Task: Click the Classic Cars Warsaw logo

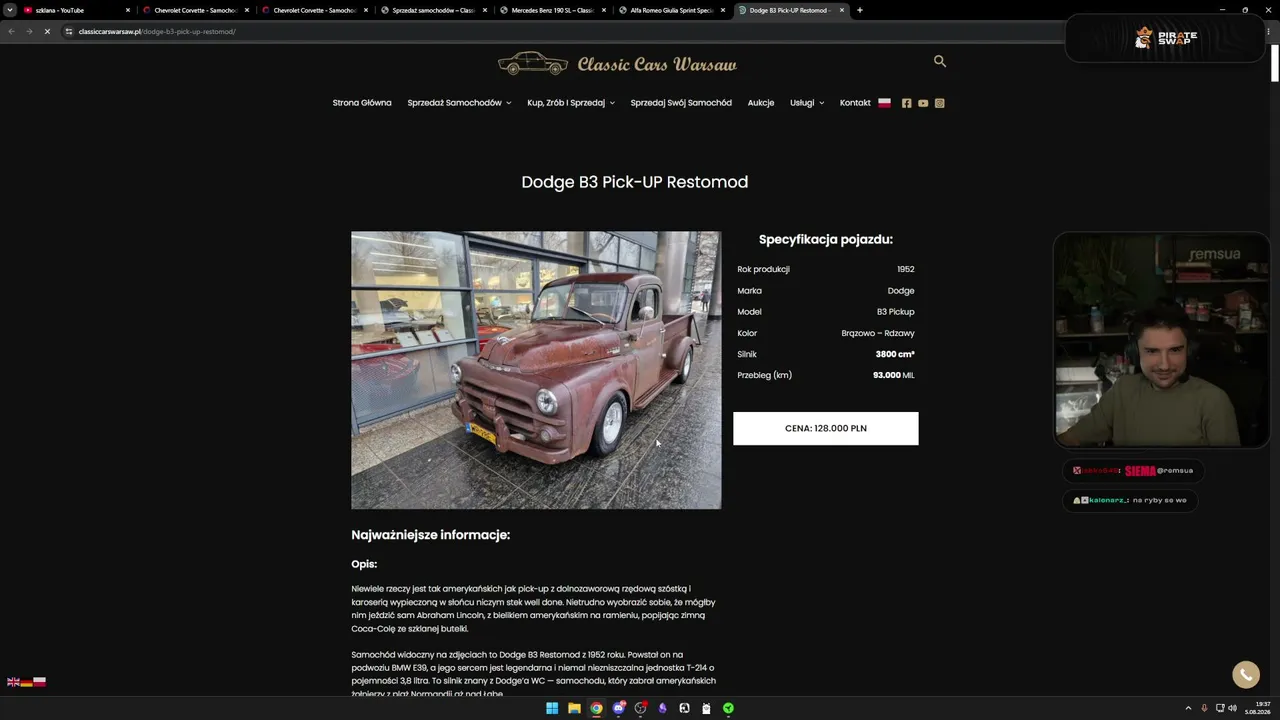Action: pos(618,64)
